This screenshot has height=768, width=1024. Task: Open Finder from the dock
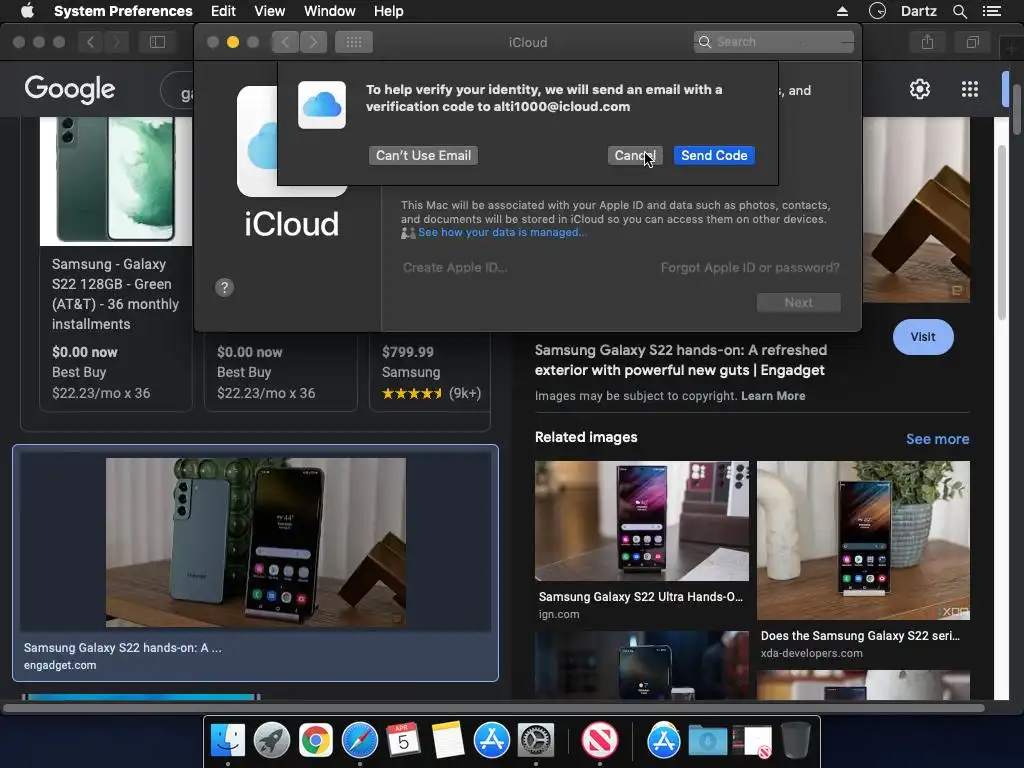(227, 741)
